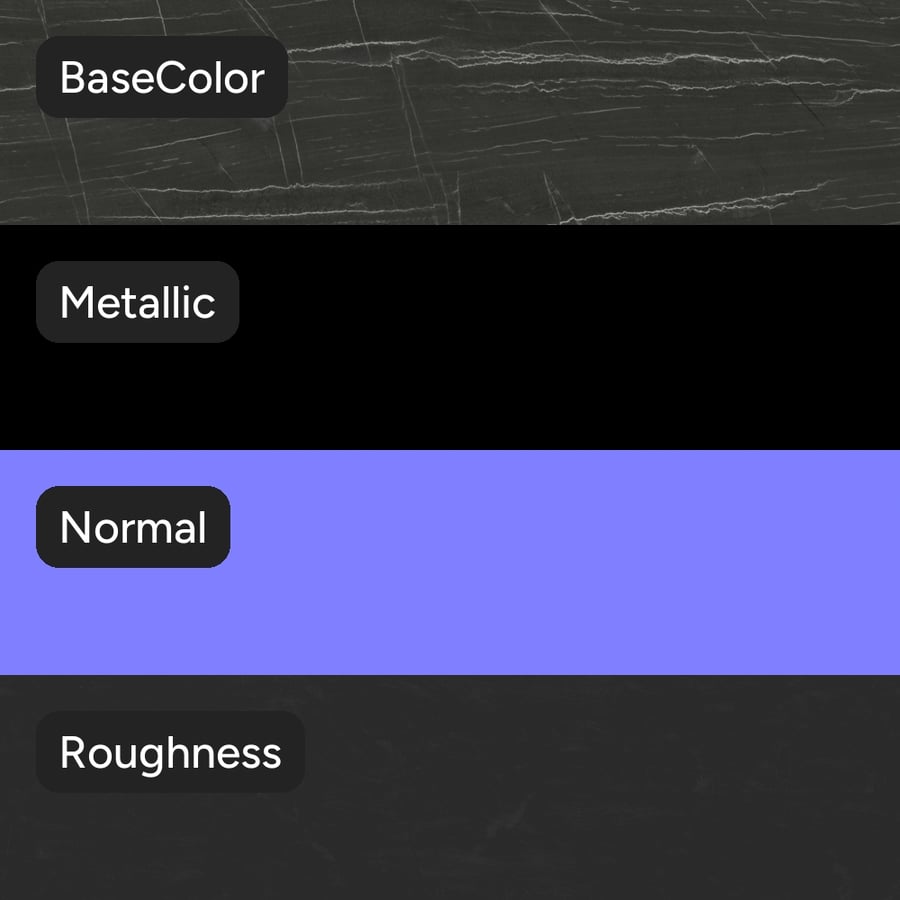
Task: Click the BaseColor label badge
Action: (162, 77)
